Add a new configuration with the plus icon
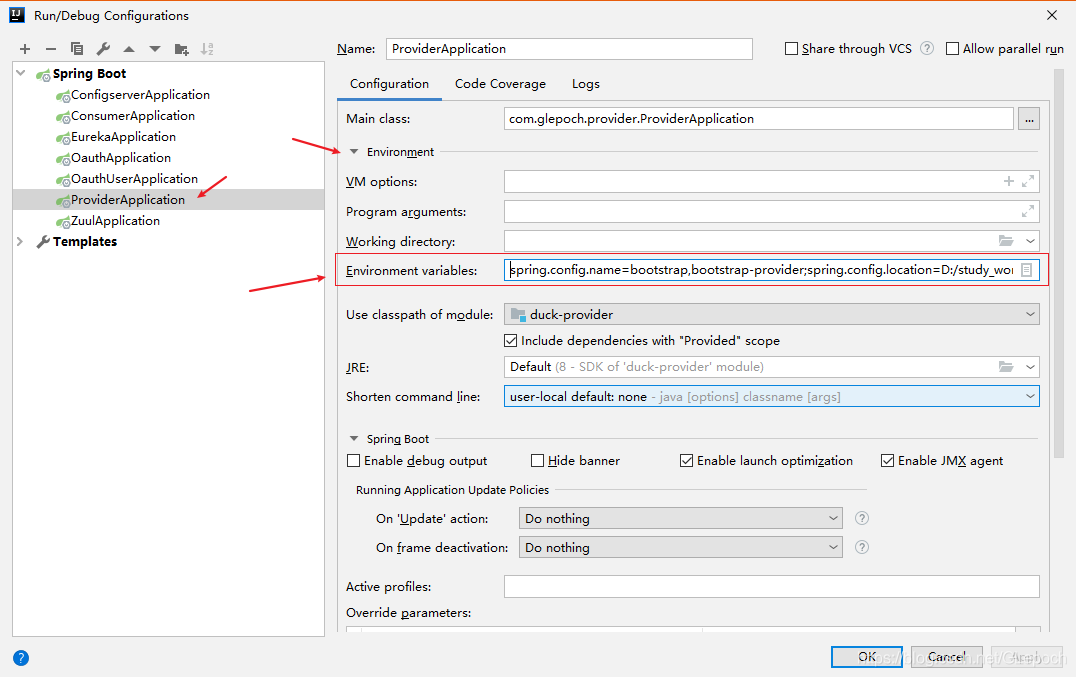Viewport: 1076px width, 677px height. pos(25,49)
